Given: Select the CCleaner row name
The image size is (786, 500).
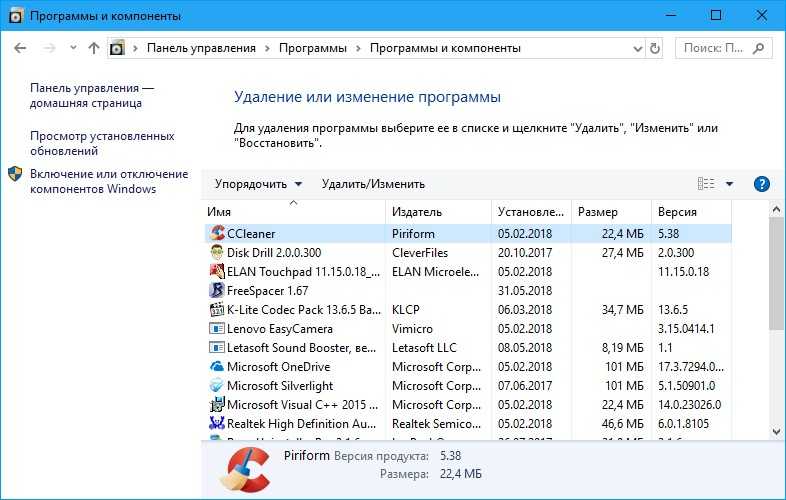Looking at the screenshot, I should point(251,234).
